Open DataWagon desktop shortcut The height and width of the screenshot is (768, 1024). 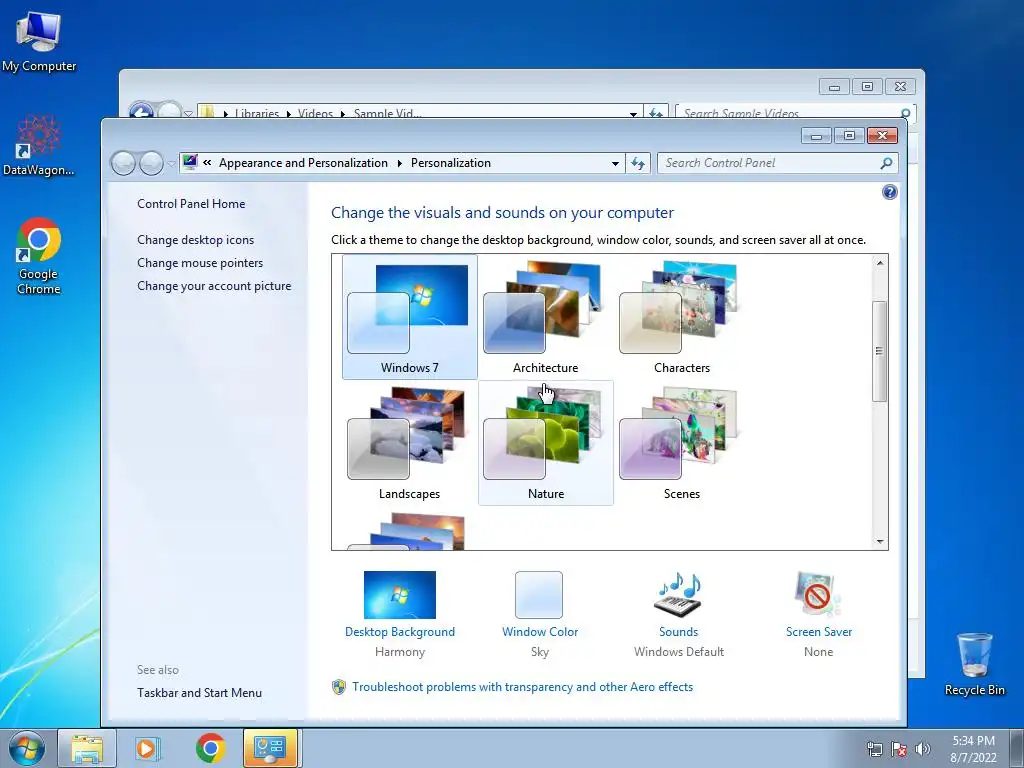pyautogui.click(x=39, y=145)
